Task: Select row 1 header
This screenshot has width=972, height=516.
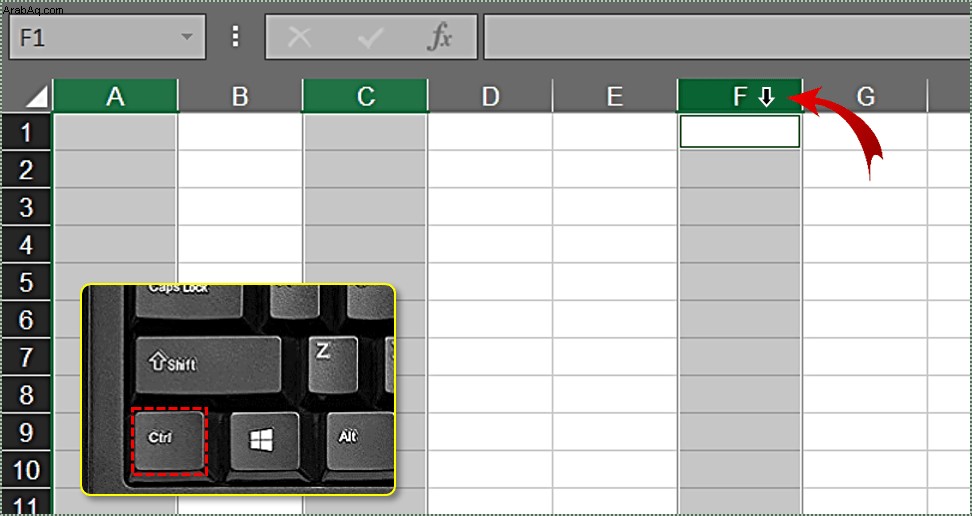Action: click(x=27, y=131)
